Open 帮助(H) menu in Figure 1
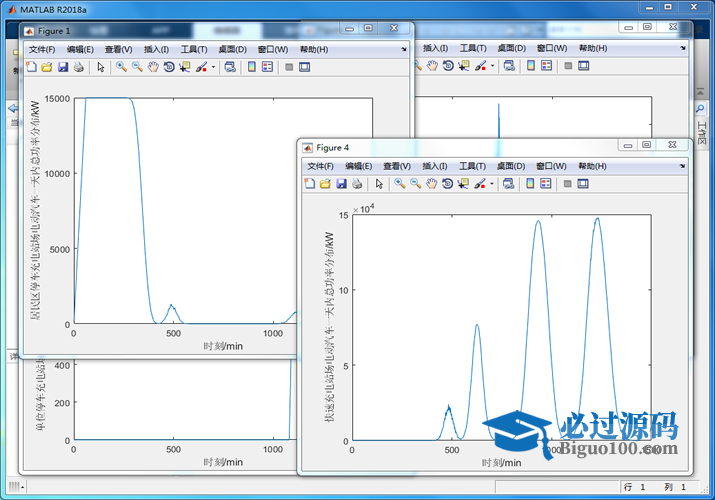Viewport: 715px width, 500px height. click(x=314, y=49)
